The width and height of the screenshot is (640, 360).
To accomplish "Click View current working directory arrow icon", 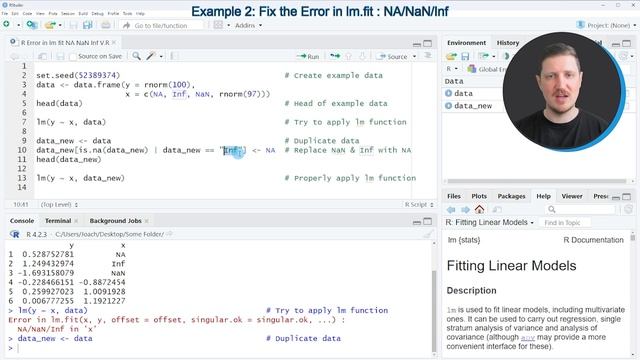I will click(169, 234).
